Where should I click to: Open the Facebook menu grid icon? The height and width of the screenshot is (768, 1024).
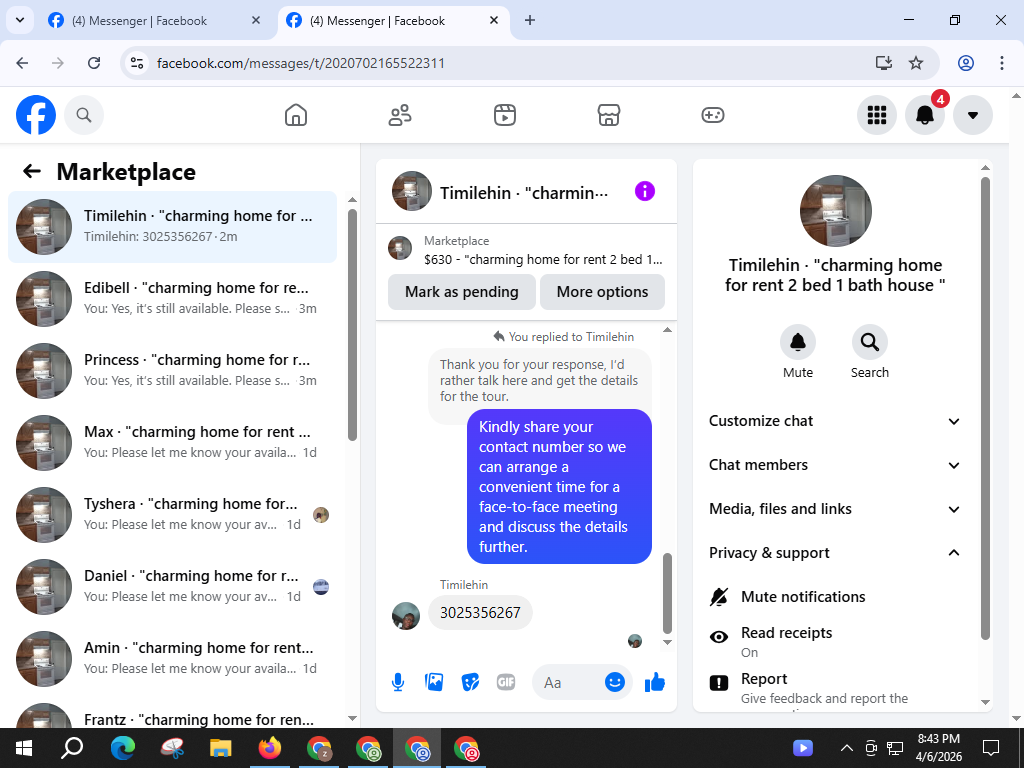point(876,115)
